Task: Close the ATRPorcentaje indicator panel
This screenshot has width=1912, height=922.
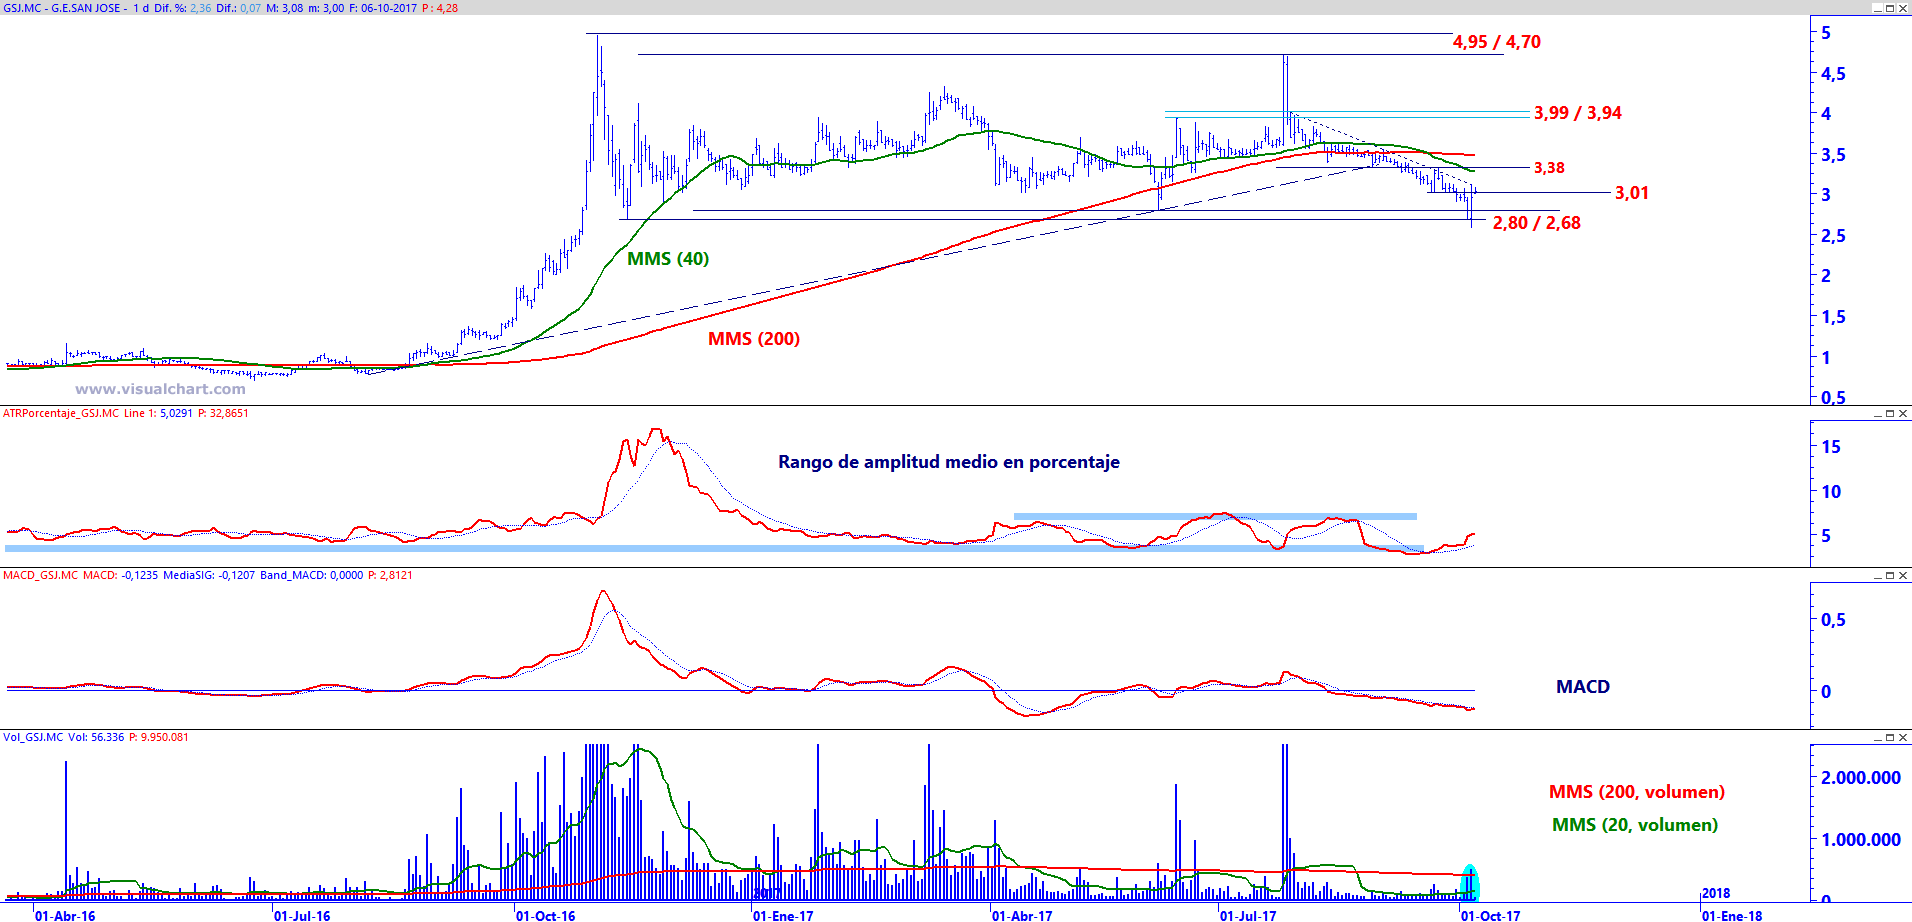Action: [1903, 413]
